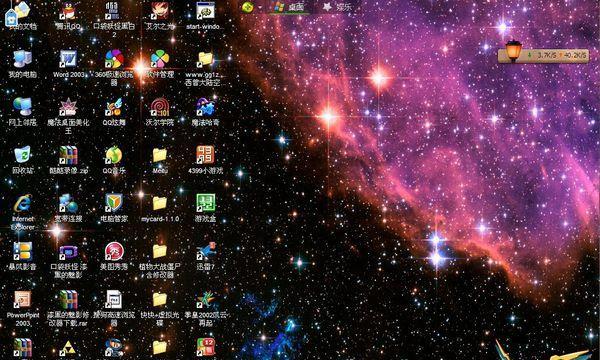Image resolution: width=600 pixels, height=360 pixels.
Task: Switch to the 桌面 tab
Action: pos(290,7)
